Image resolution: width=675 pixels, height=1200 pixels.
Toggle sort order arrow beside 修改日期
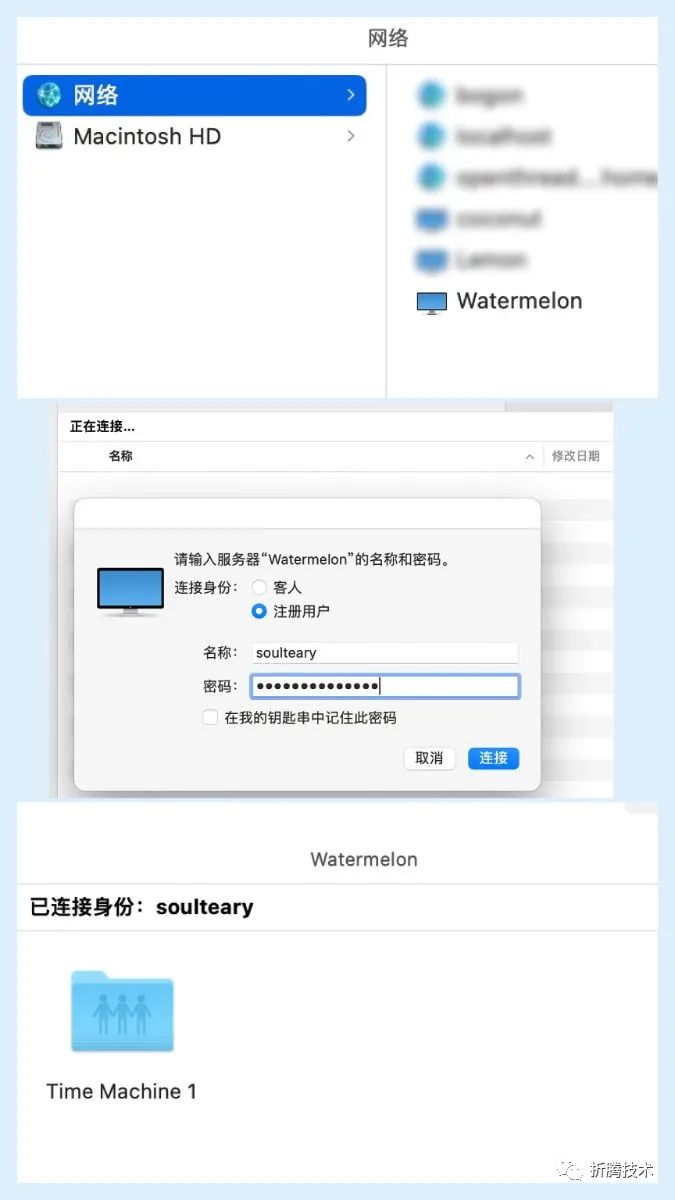pos(529,456)
